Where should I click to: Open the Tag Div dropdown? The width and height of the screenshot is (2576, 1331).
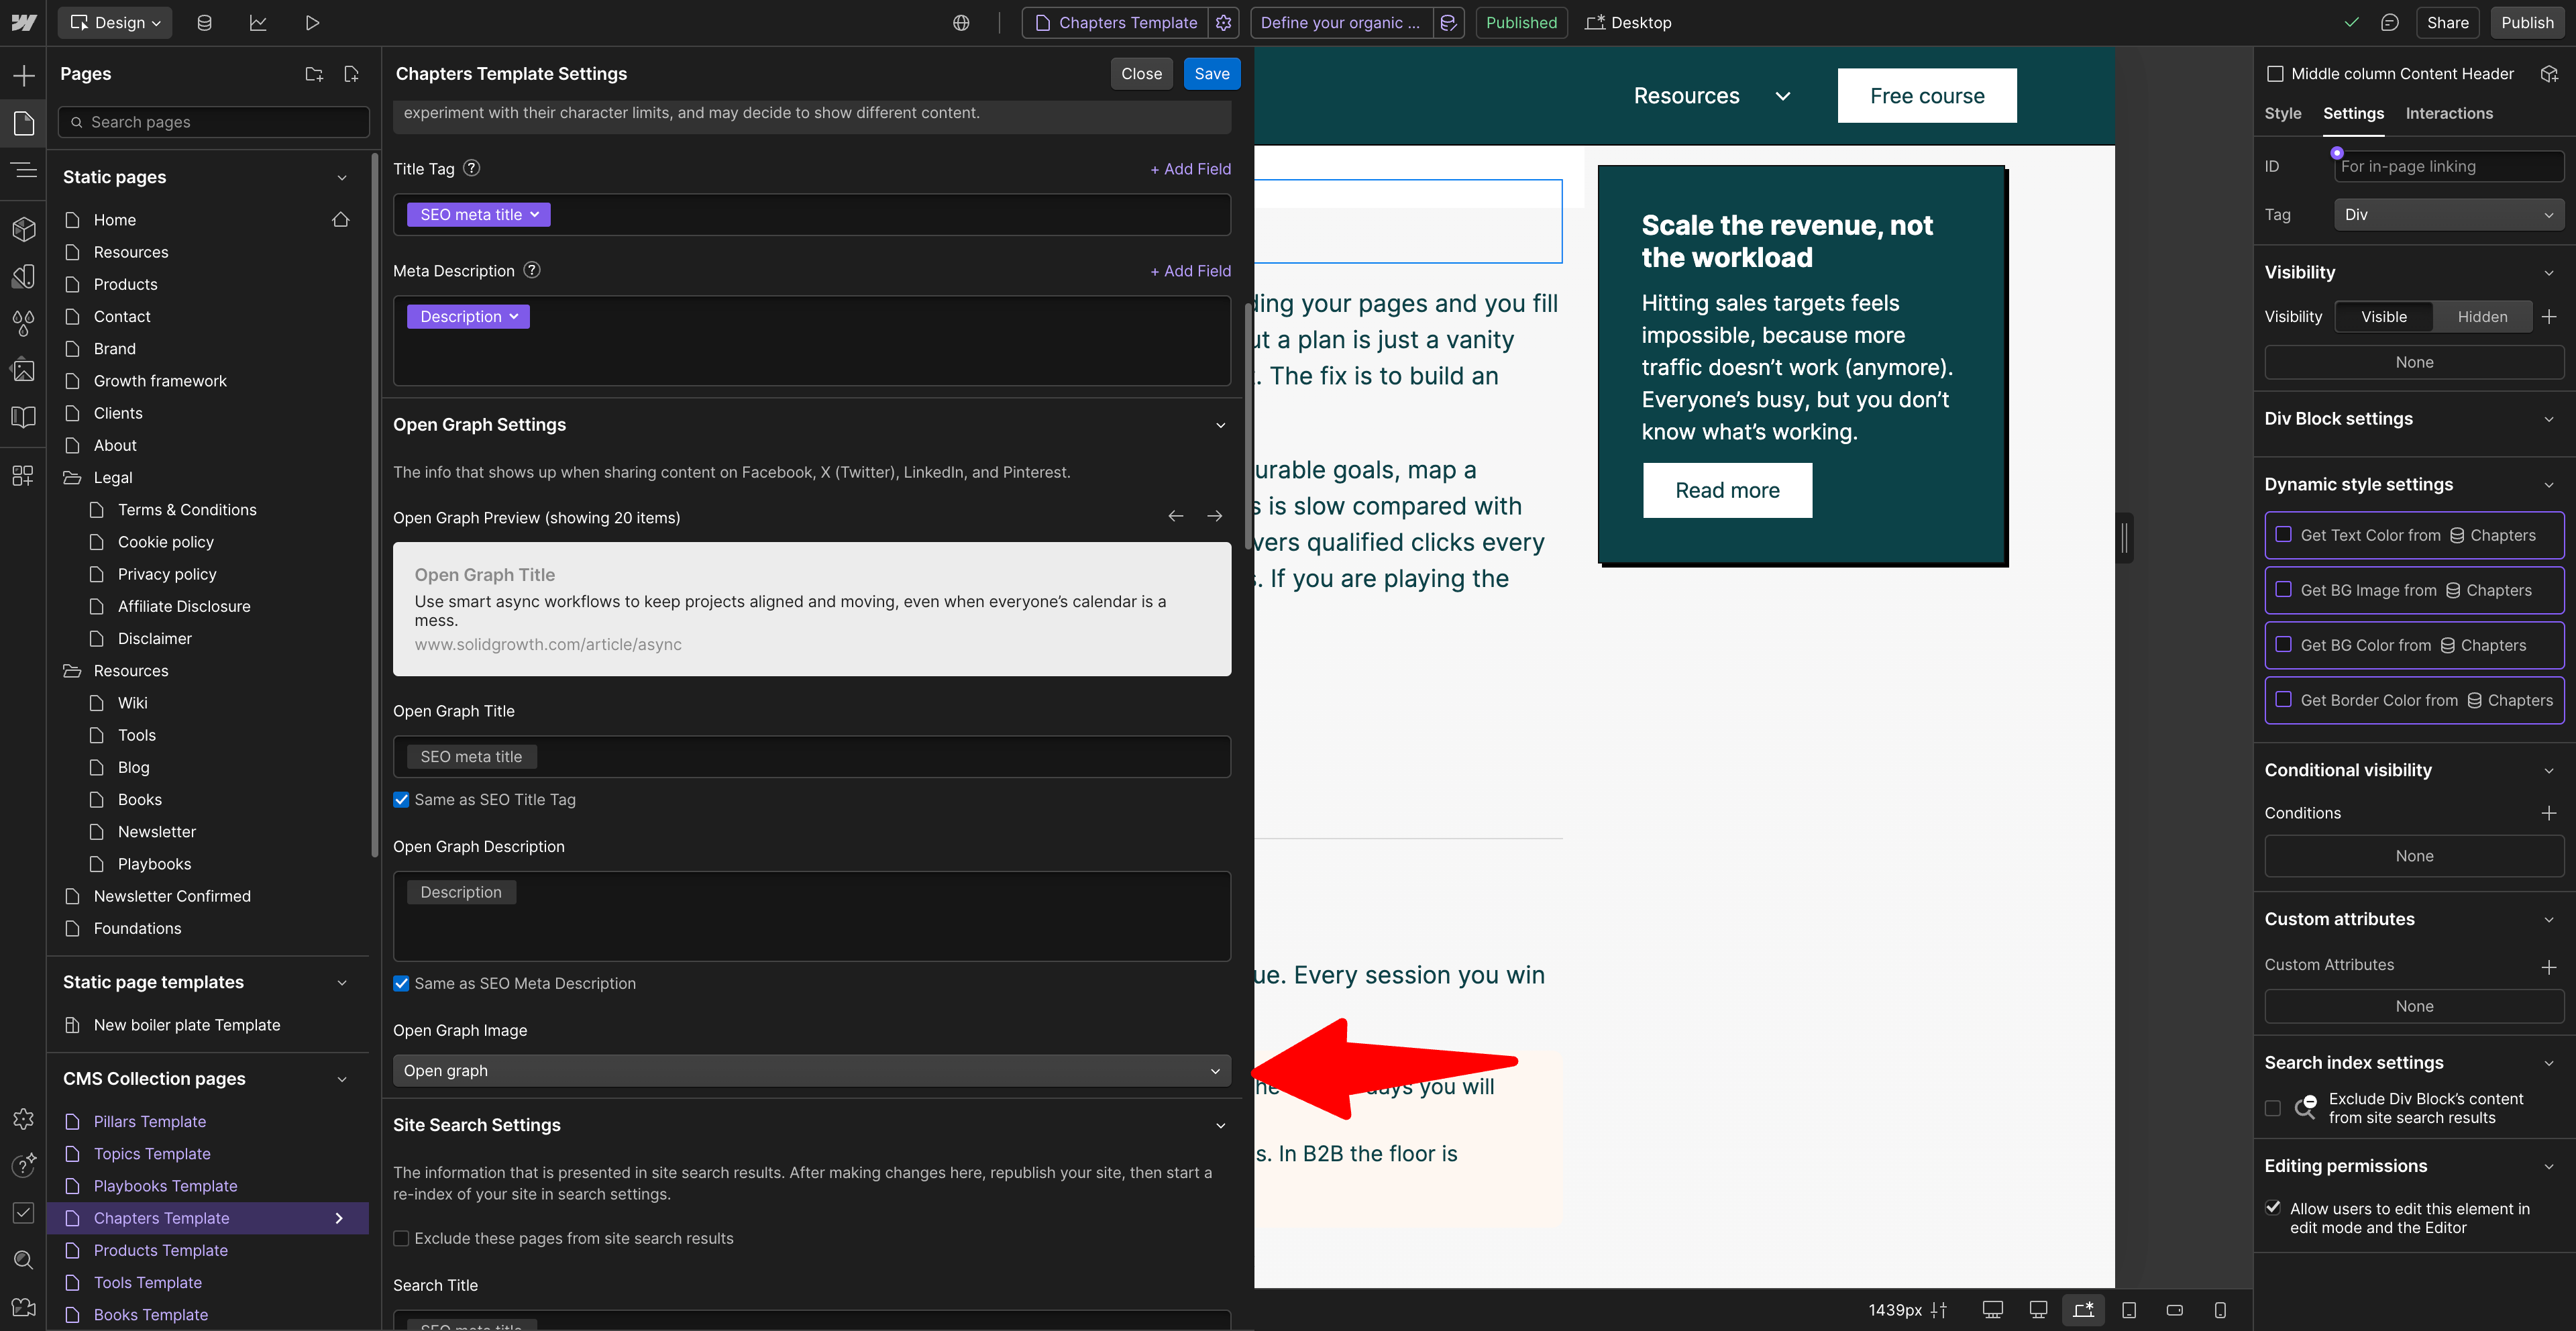tap(2448, 215)
